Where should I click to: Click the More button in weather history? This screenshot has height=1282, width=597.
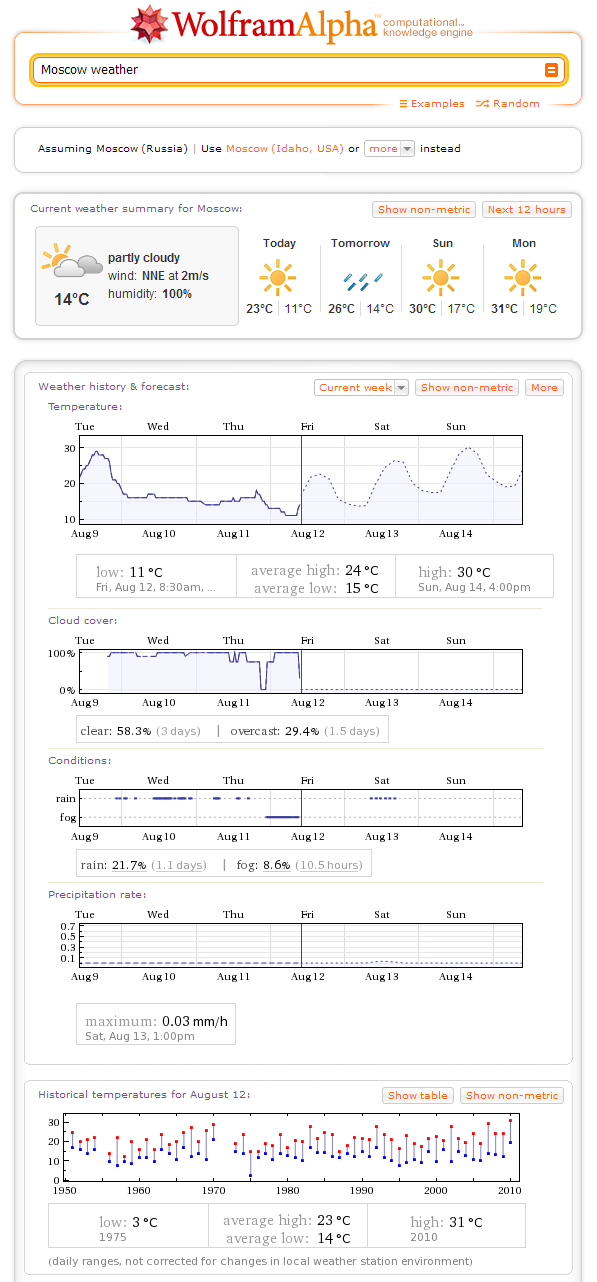[544, 388]
